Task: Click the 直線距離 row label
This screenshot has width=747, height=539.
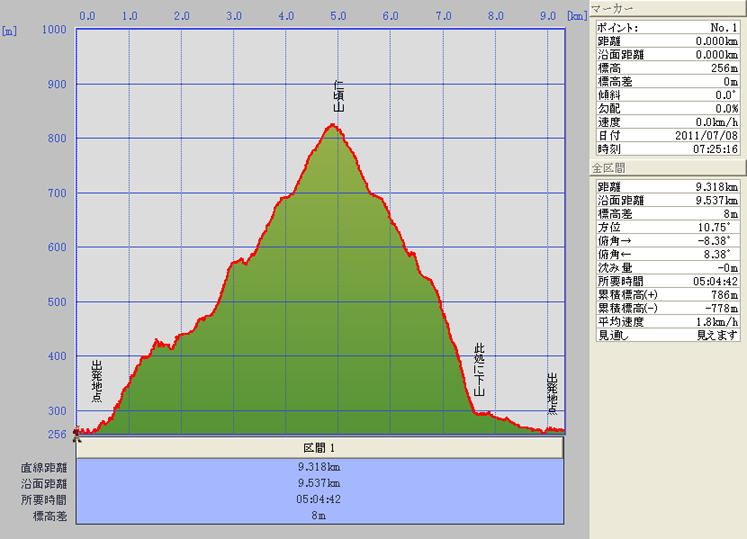Action: click(44, 468)
